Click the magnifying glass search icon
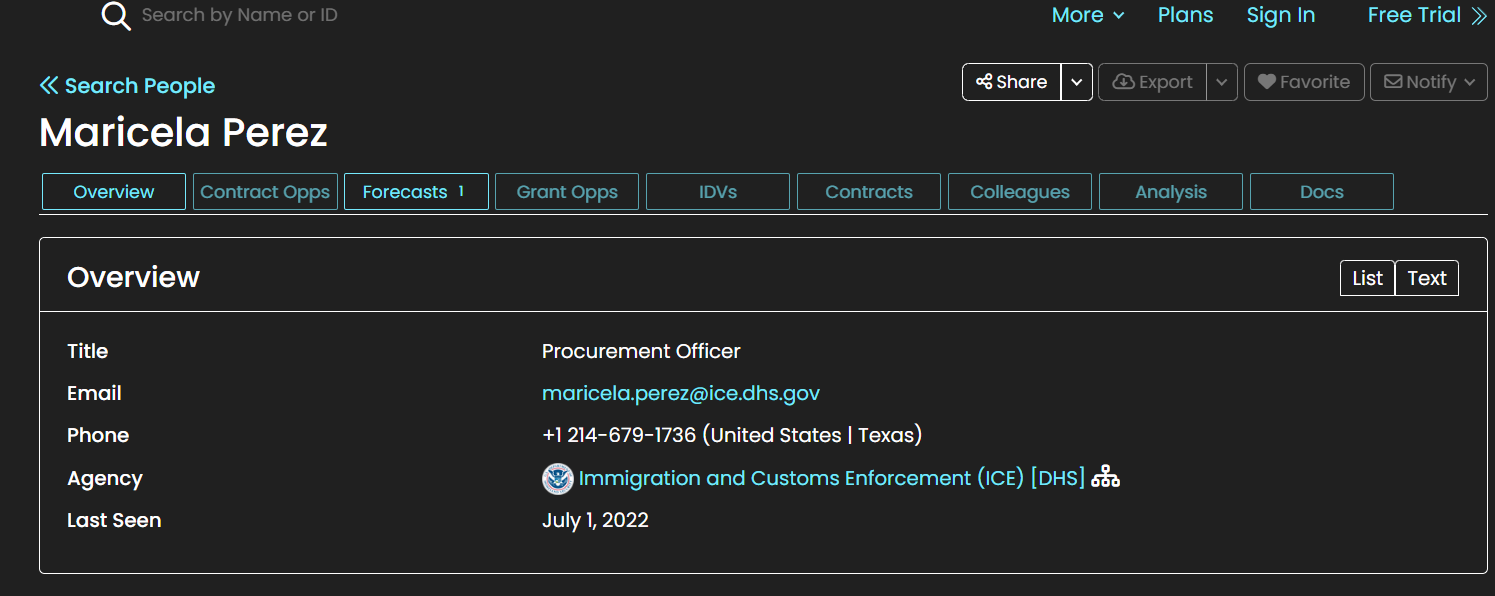This screenshot has width=1495, height=596. tap(116, 16)
